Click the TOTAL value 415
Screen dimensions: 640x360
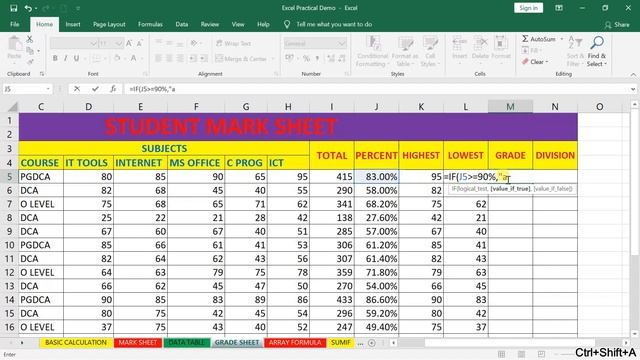click(x=331, y=177)
